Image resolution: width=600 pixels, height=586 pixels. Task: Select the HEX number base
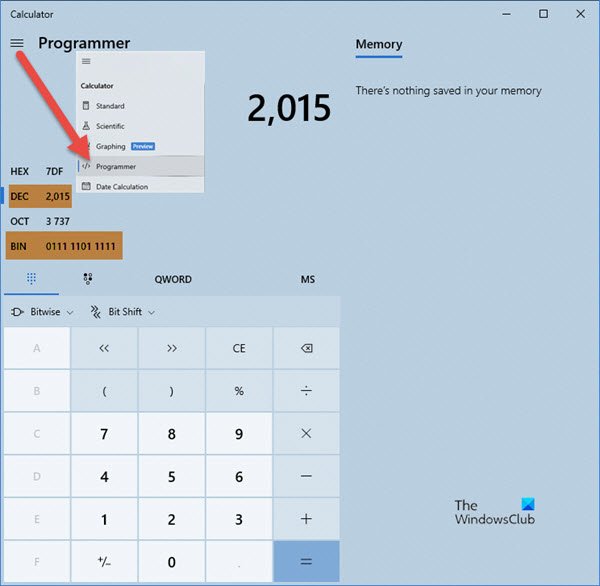tap(37, 171)
